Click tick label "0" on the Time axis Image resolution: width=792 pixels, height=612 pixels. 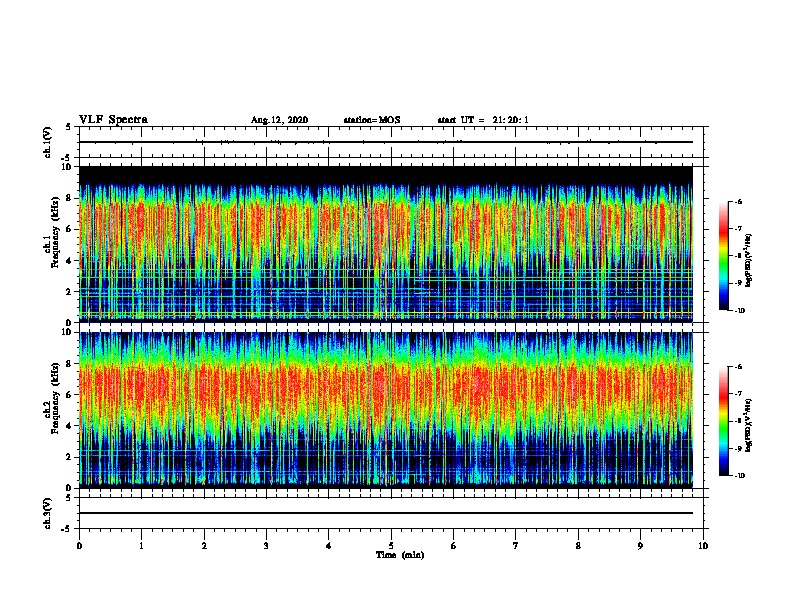point(79,546)
